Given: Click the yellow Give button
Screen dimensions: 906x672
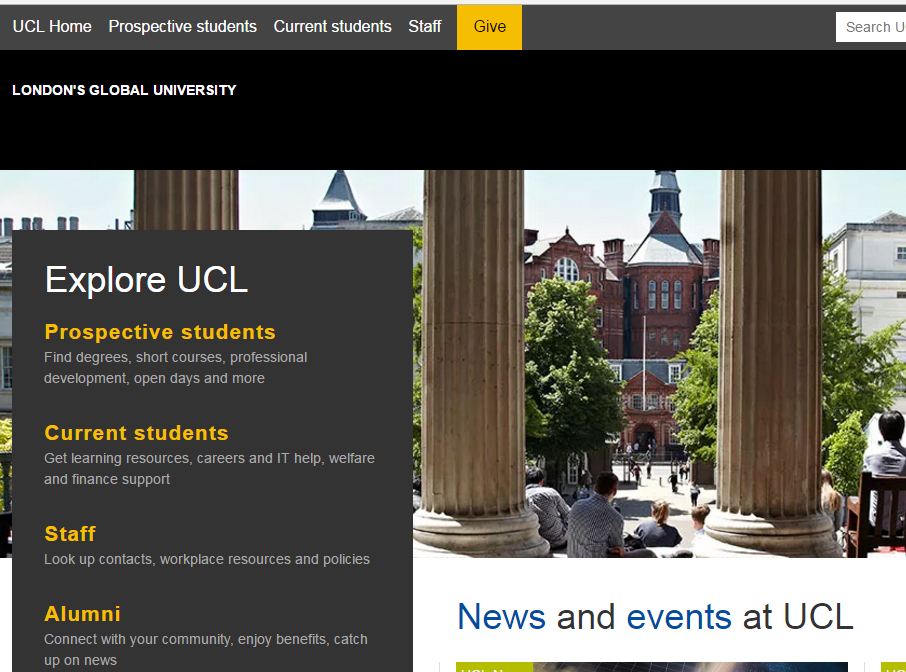Looking at the screenshot, I should tap(489, 27).
